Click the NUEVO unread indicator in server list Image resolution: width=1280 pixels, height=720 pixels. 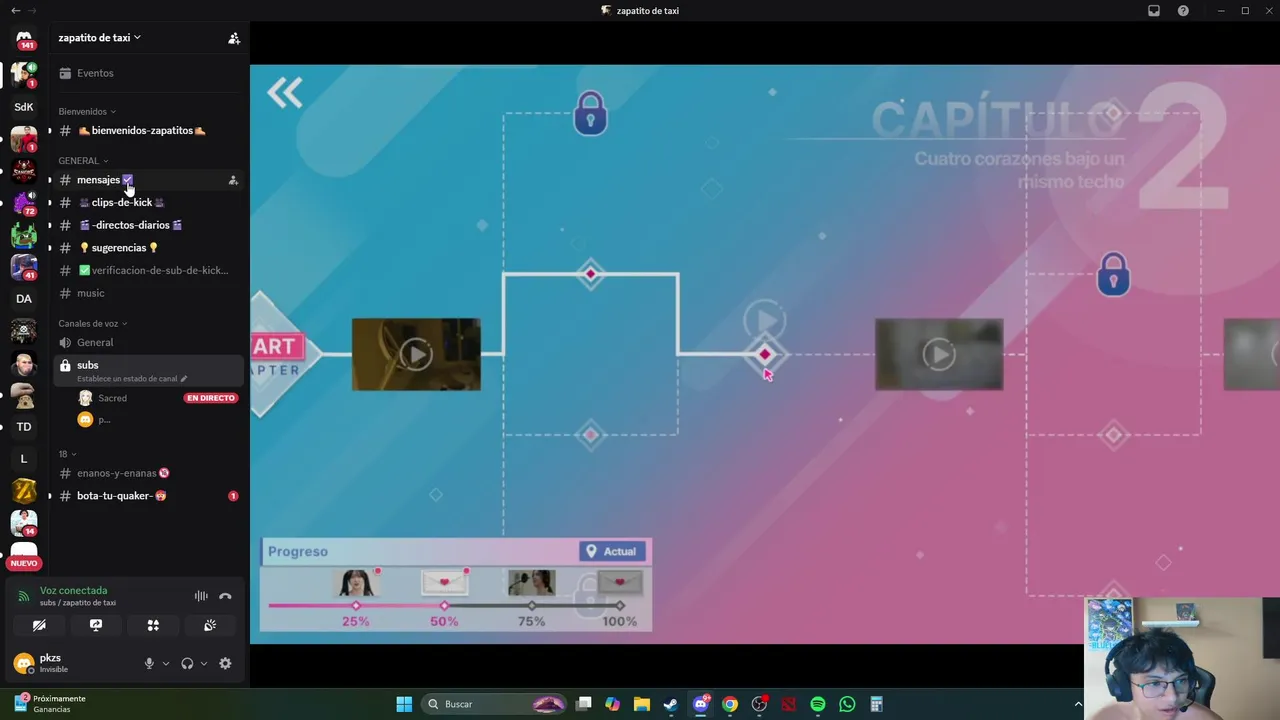[24, 563]
